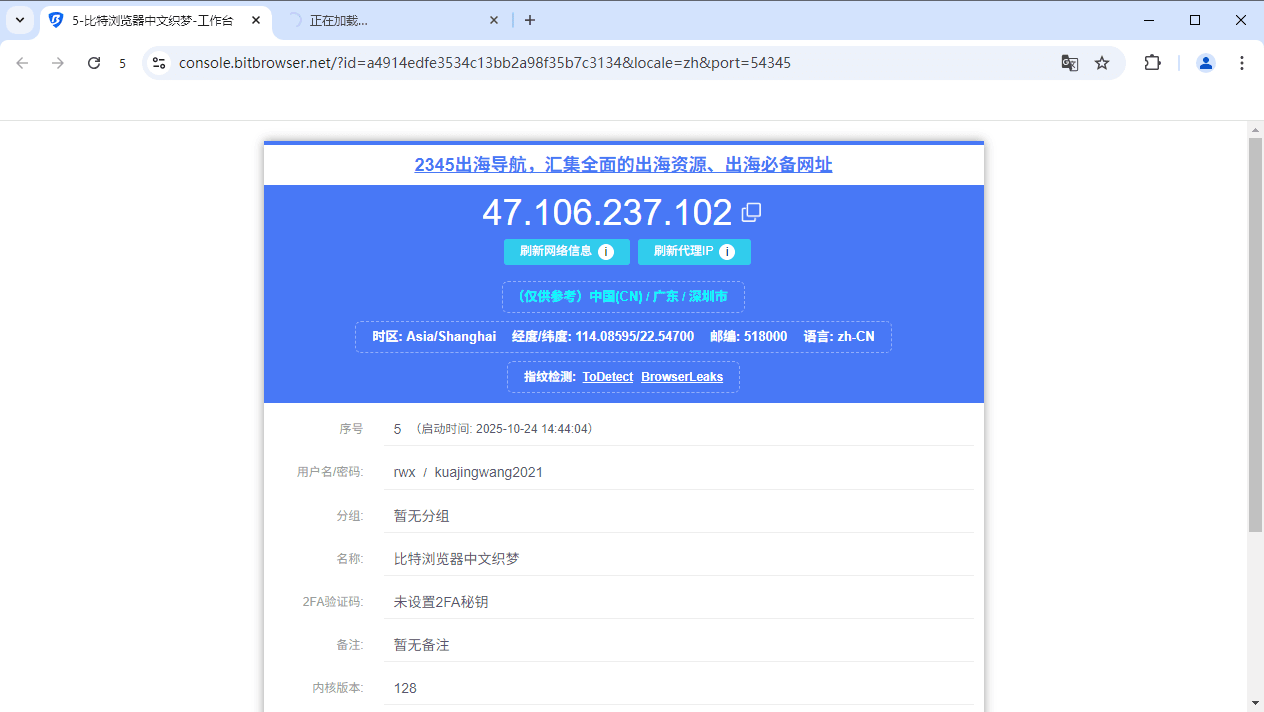The width and height of the screenshot is (1264, 712).
Task: Open the browser profile avatar icon
Action: click(1205, 62)
